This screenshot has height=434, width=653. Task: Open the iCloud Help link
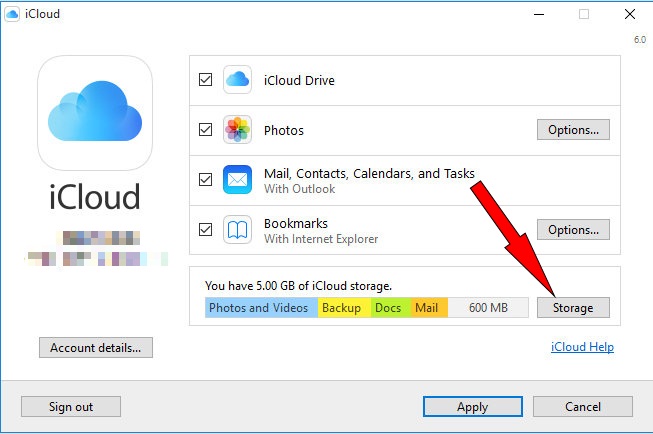pyautogui.click(x=582, y=348)
